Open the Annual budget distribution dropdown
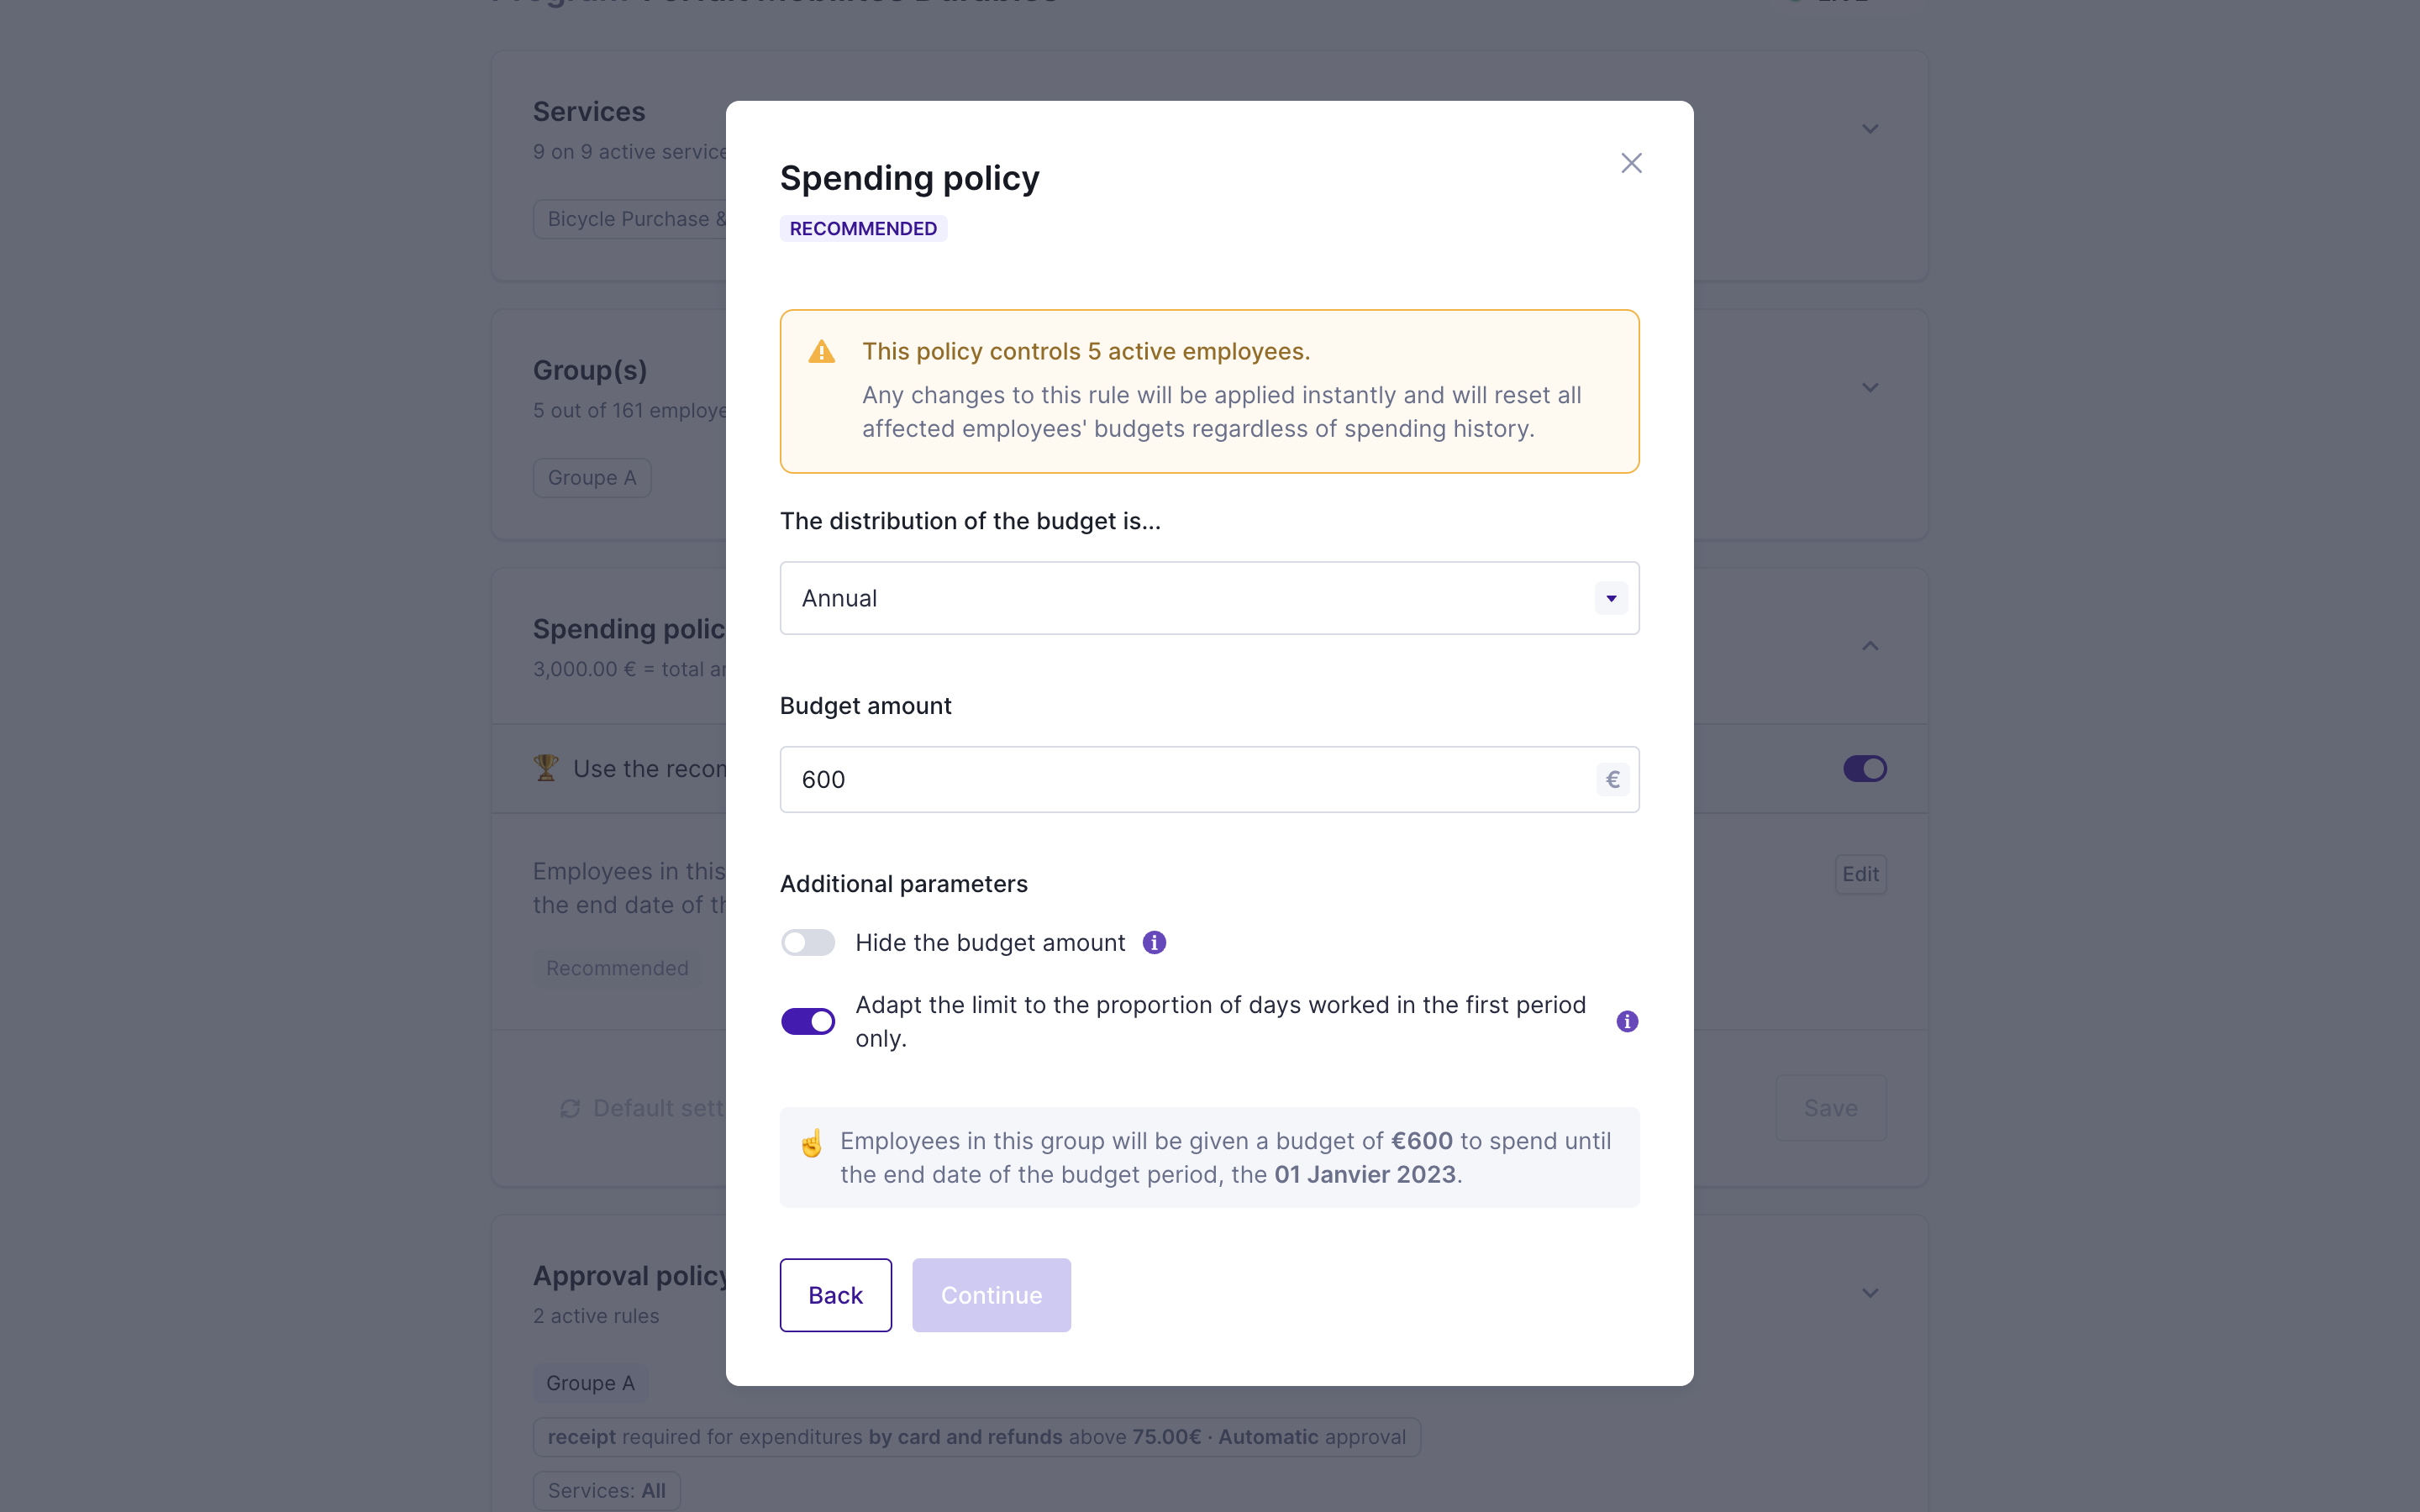The width and height of the screenshot is (2420, 1512). coord(1209,598)
